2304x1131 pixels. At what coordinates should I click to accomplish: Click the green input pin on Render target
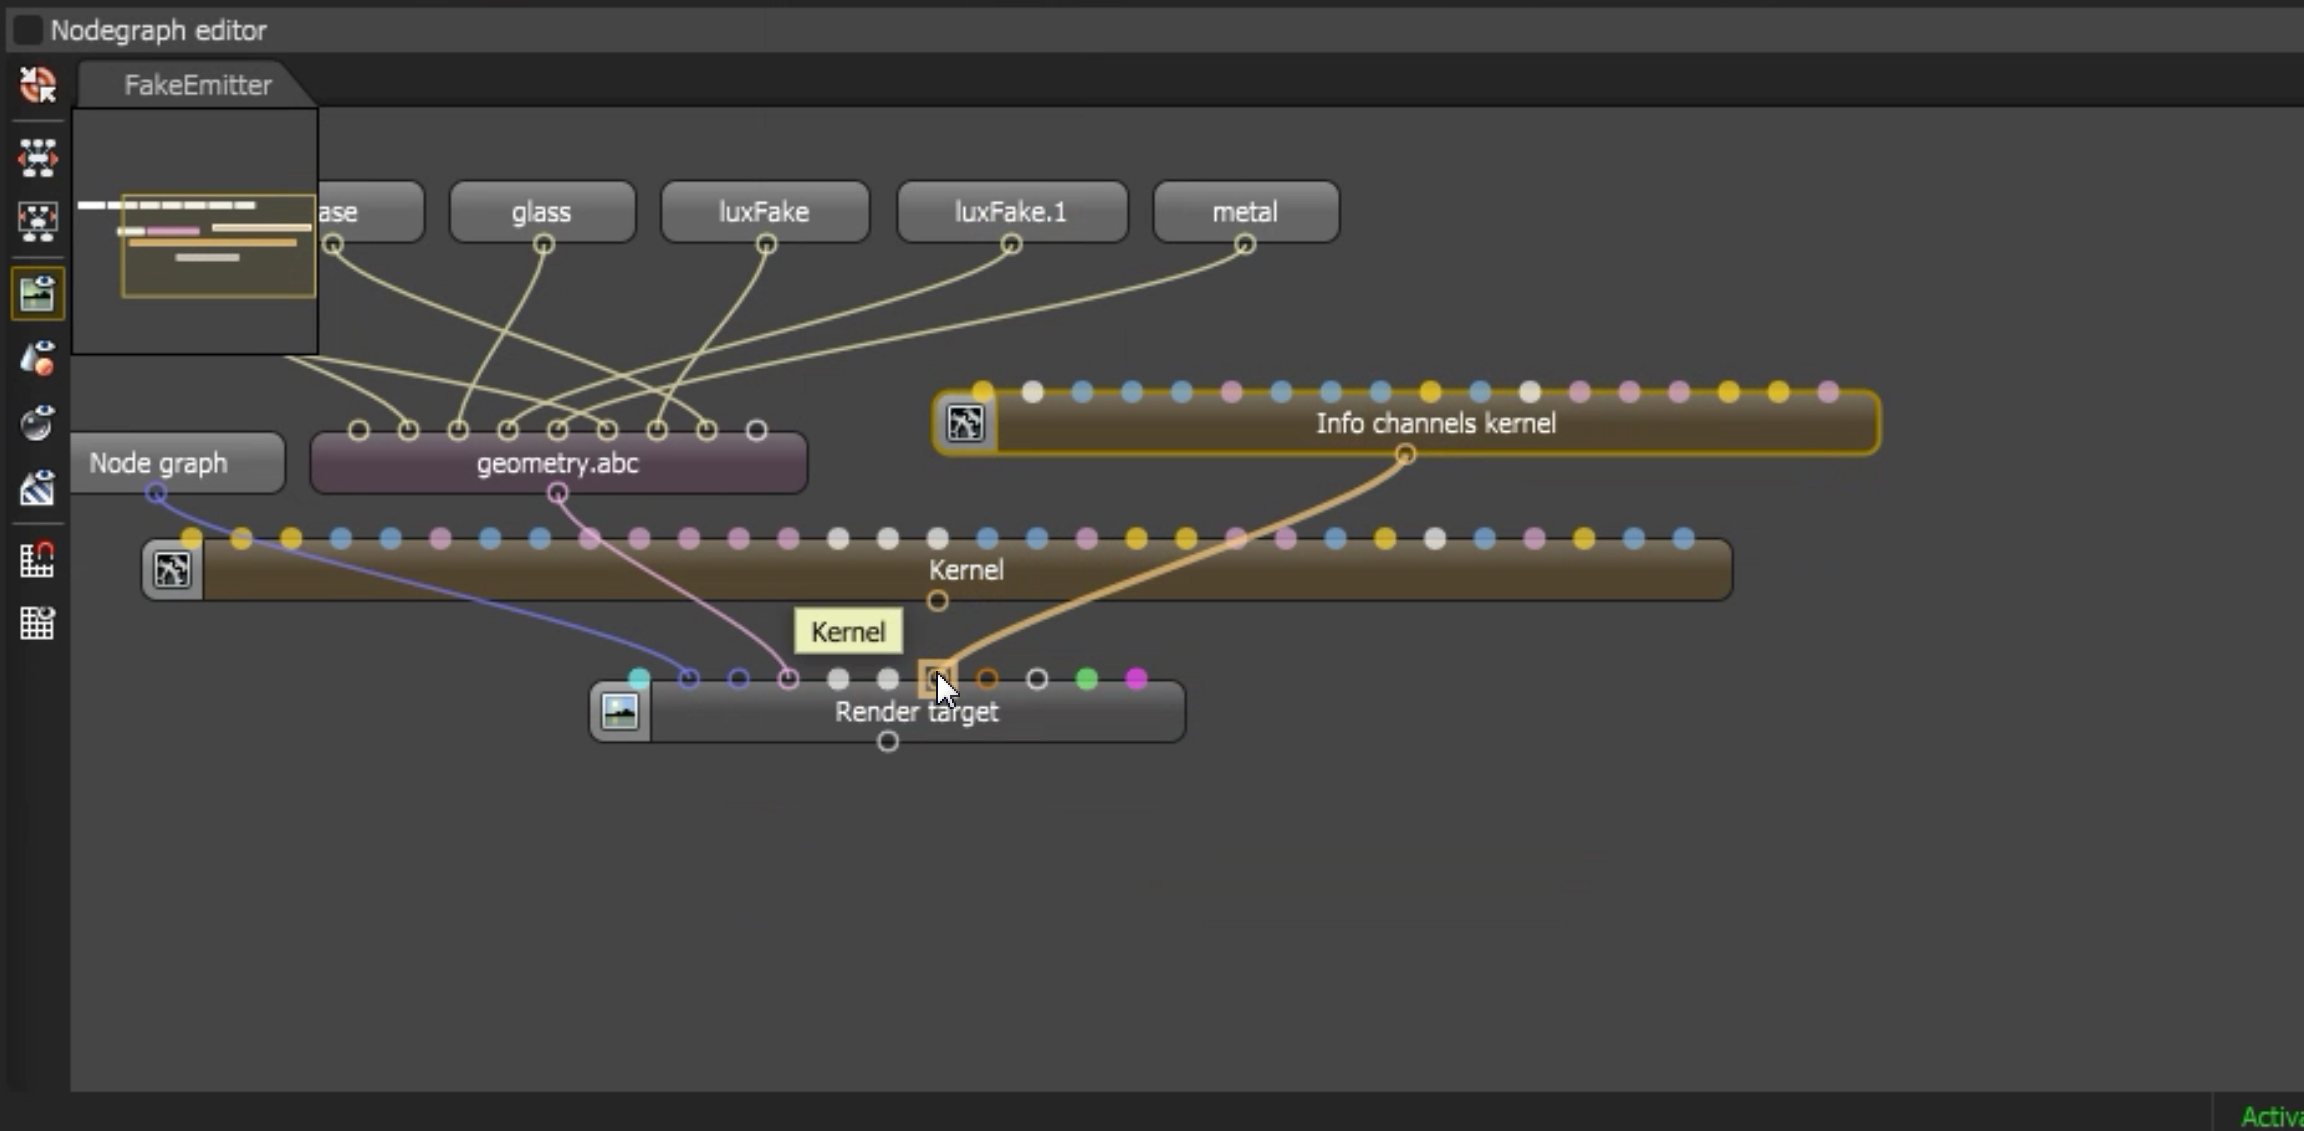coord(1086,679)
